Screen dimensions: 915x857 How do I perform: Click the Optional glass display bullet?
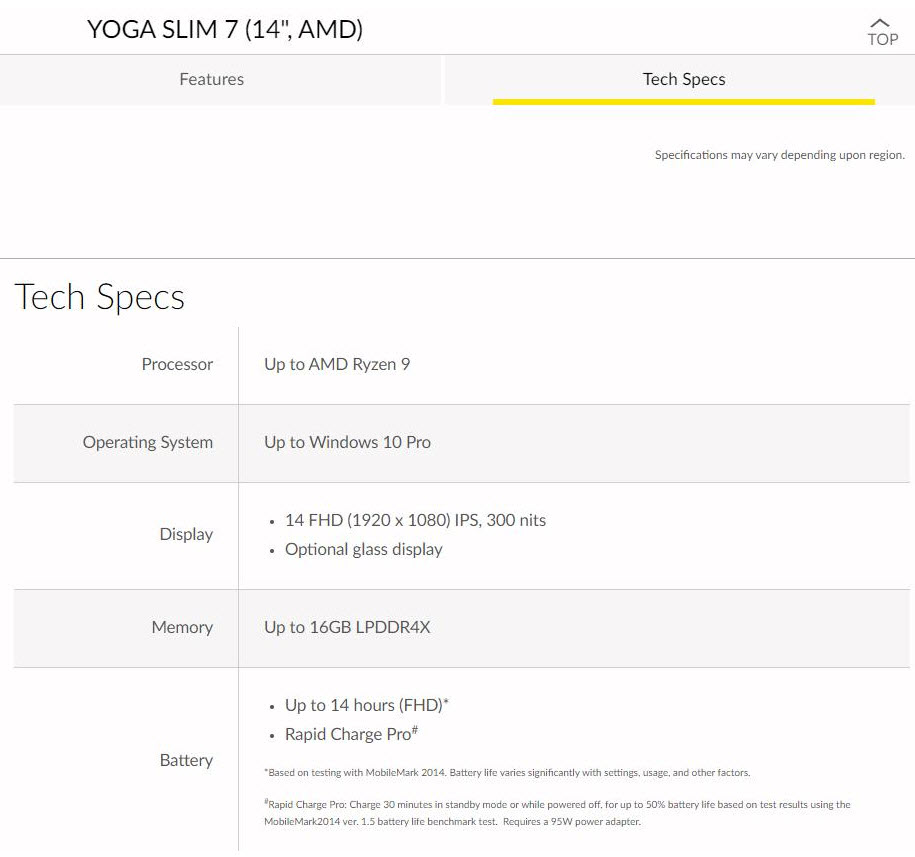[x=363, y=549]
